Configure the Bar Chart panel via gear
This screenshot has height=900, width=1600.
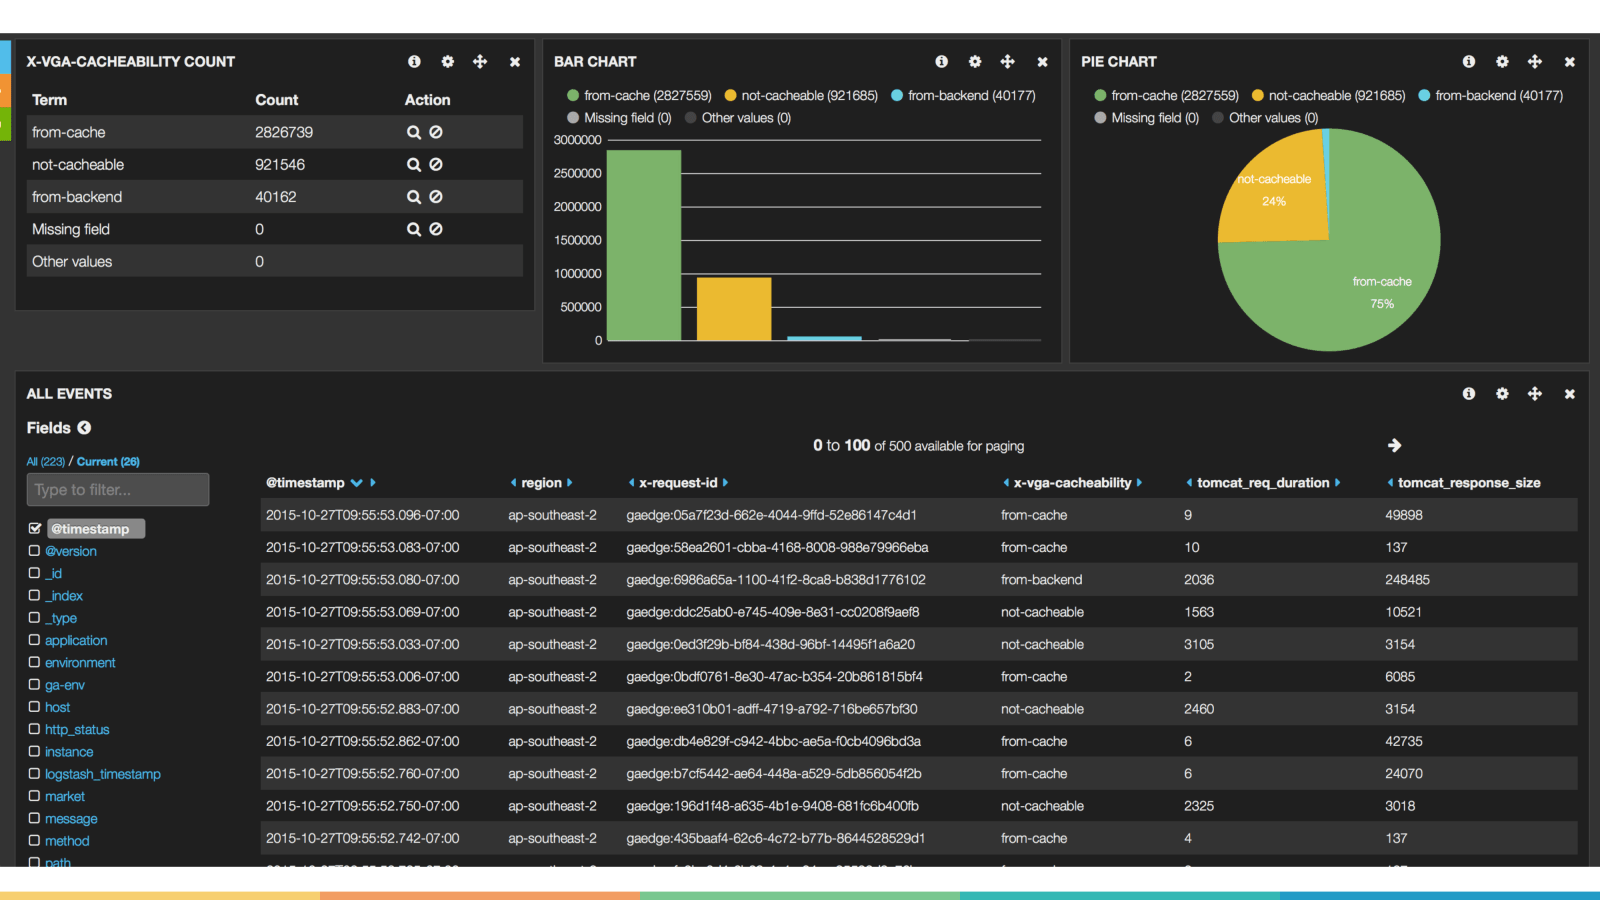coord(975,62)
